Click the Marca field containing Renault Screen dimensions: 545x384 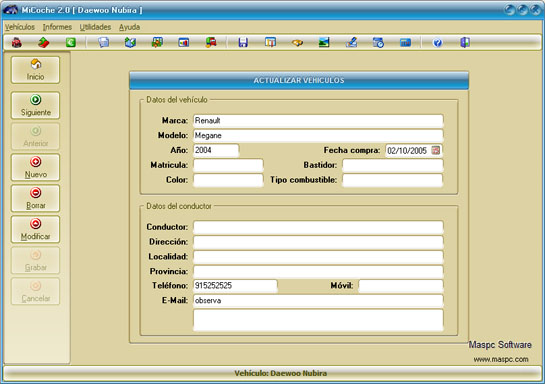click(x=318, y=121)
